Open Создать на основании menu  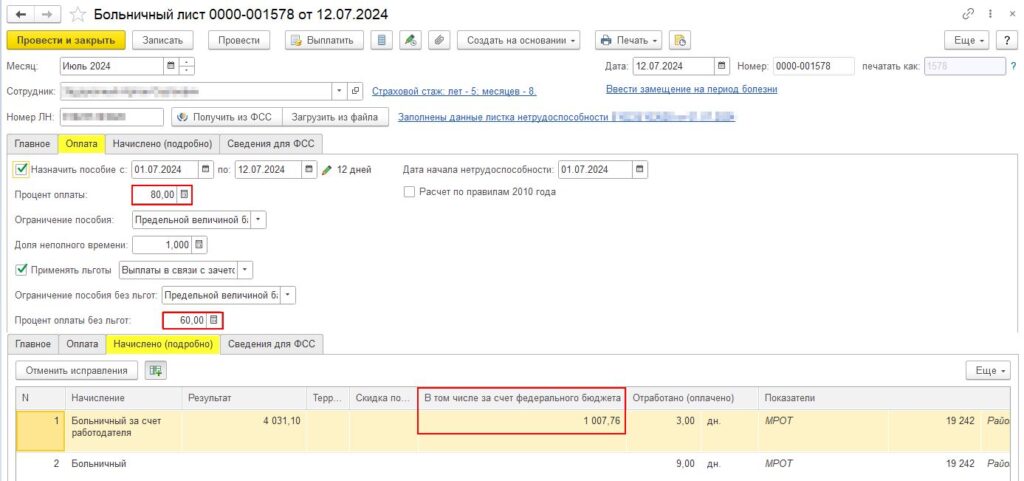click(519, 40)
